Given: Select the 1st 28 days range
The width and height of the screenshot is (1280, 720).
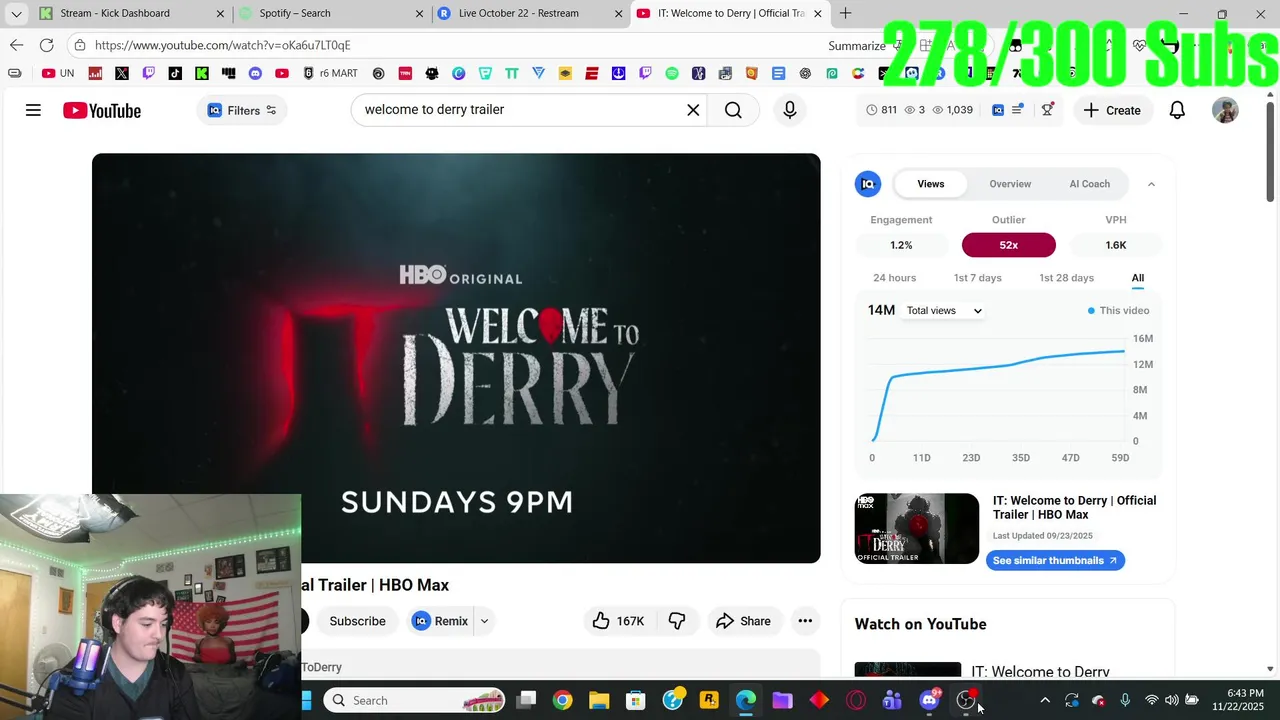Looking at the screenshot, I should pyautogui.click(x=1066, y=278).
